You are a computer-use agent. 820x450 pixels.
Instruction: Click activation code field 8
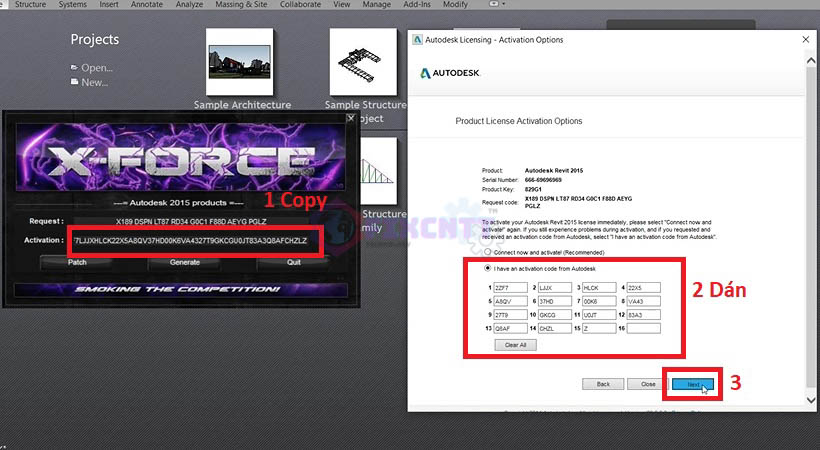tap(644, 301)
